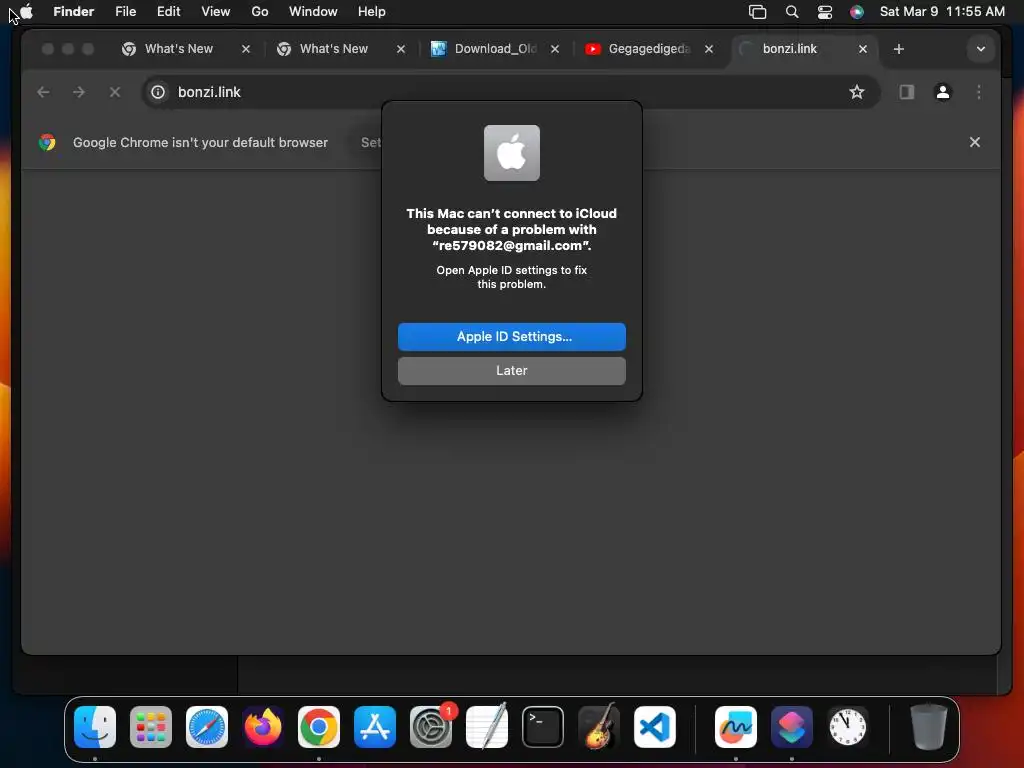Switch to the Gegagedigeda YouTube tab
The image size is (1024, 768).
click(x=648, y=49)
